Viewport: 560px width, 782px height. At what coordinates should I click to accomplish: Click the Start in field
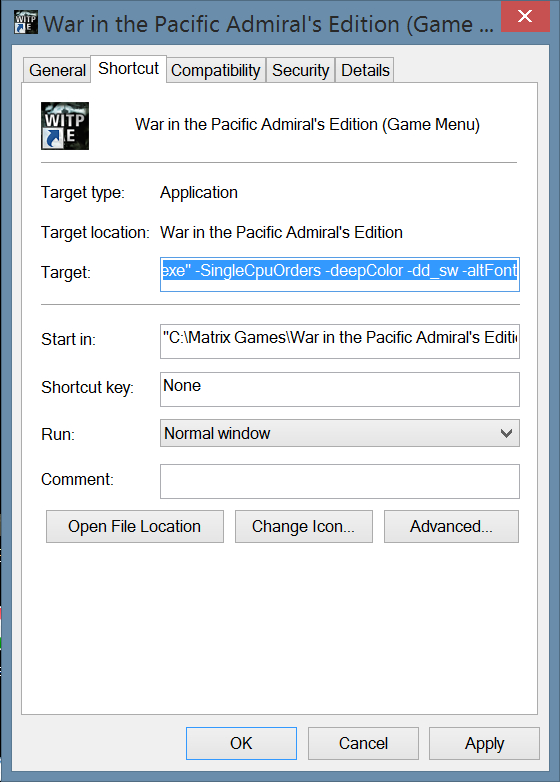[340, 341]
